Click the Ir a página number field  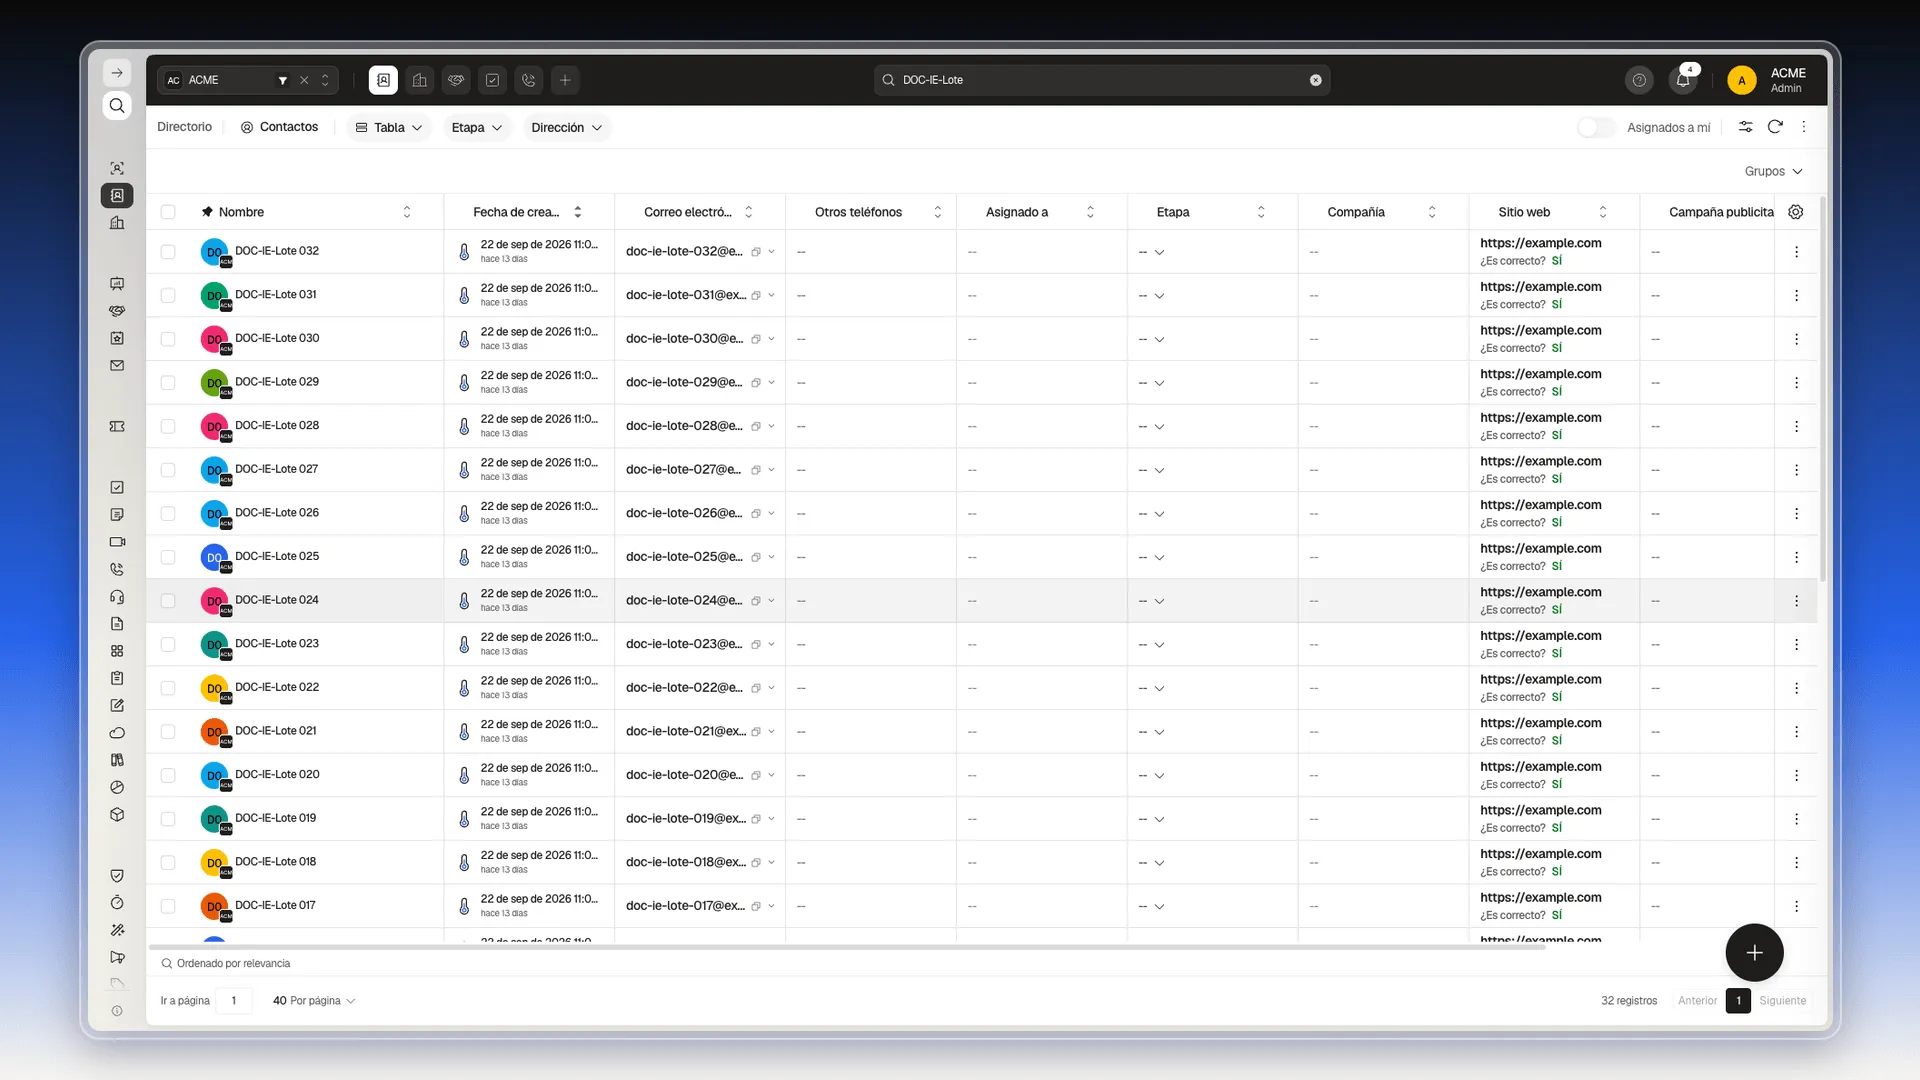click(234, 1001)
